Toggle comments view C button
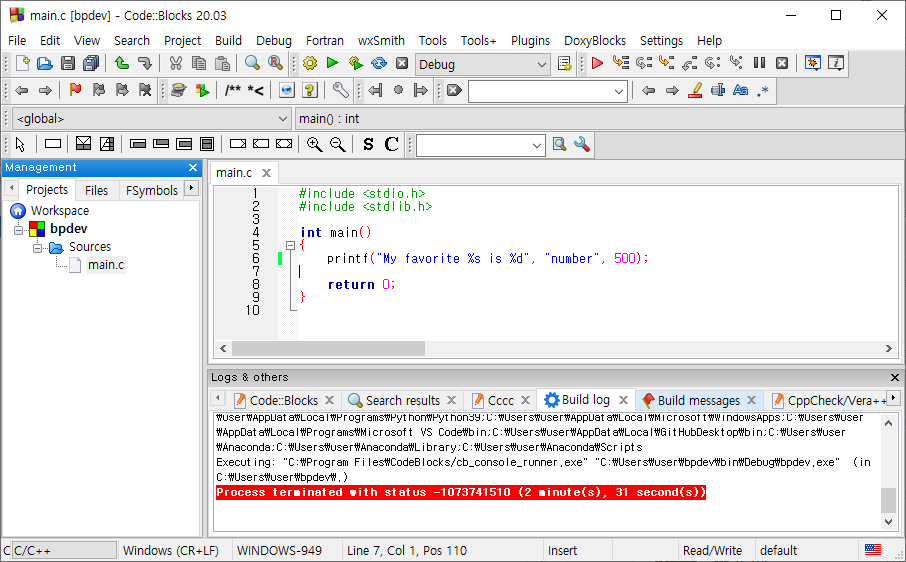The width and height of the screenshot is (906, 562). click(391, 144)
